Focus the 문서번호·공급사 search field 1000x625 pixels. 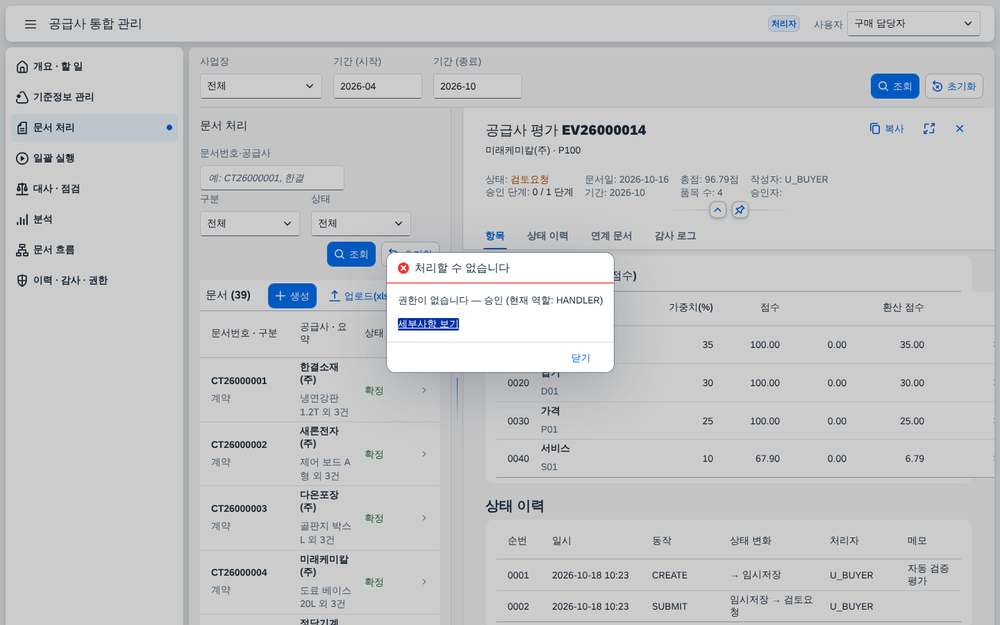tap(272, 178)
